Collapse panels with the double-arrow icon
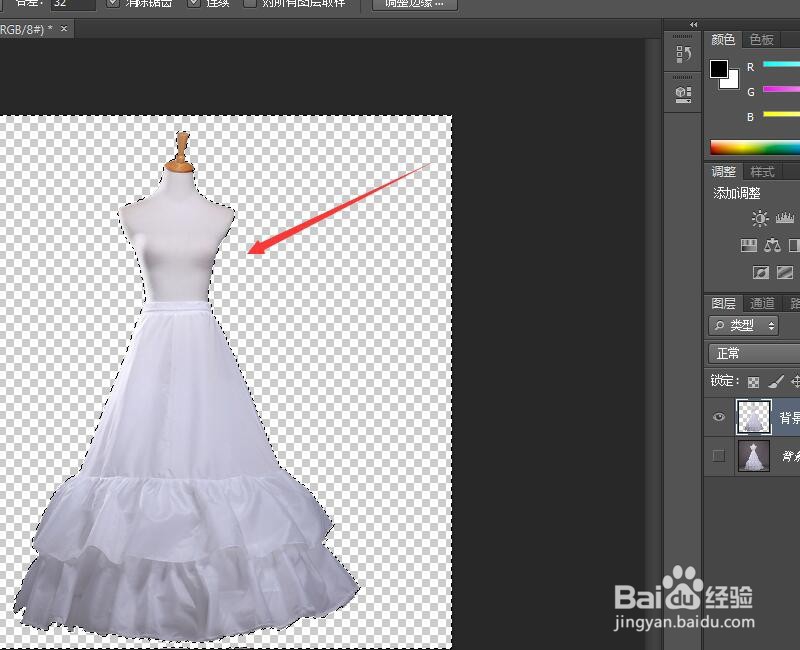The image size is (800, 650). coord(693,24)
